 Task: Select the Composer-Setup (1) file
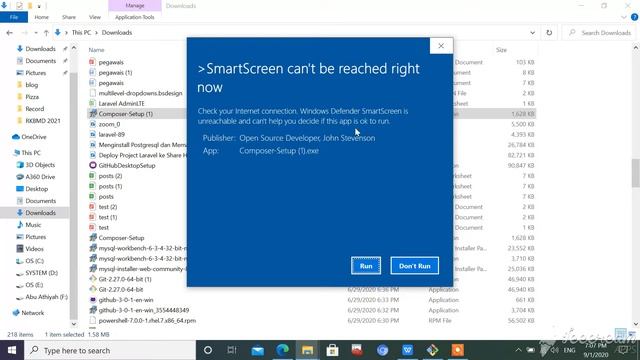[125, 114]
